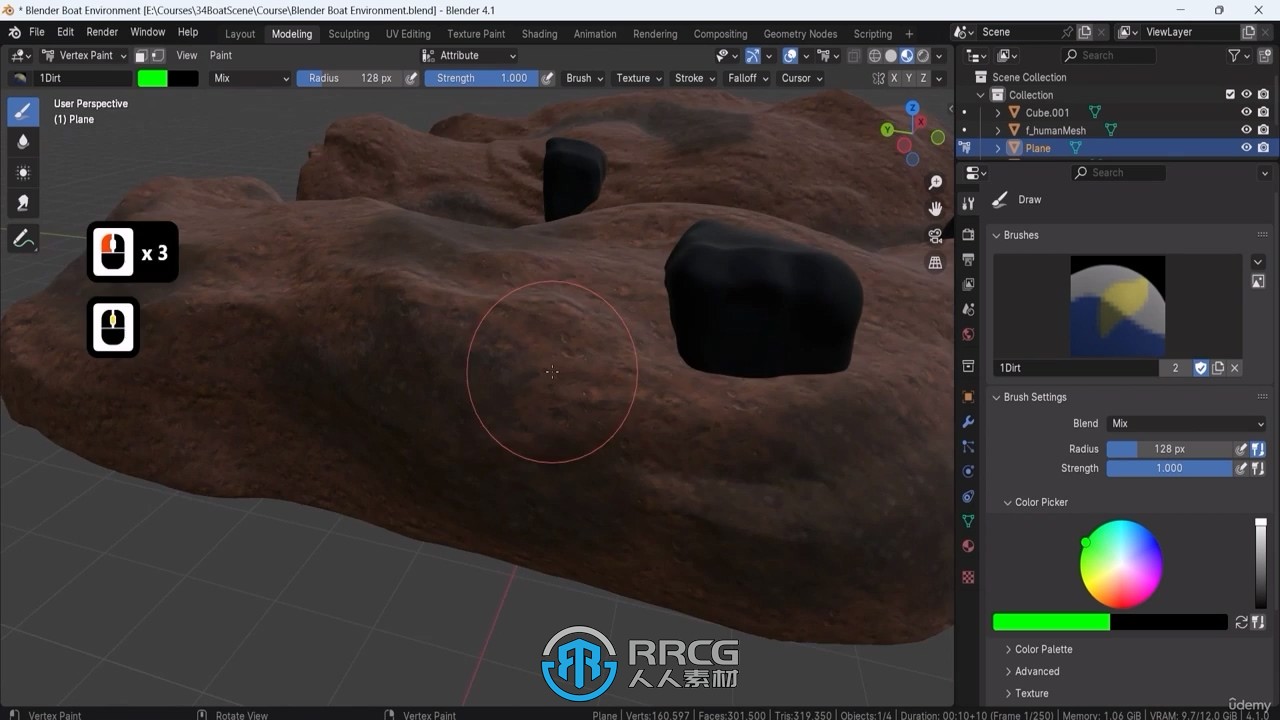The image size is (1280, 720).
Task: Hide Plane object in viewport
Action: (1246, 148)
